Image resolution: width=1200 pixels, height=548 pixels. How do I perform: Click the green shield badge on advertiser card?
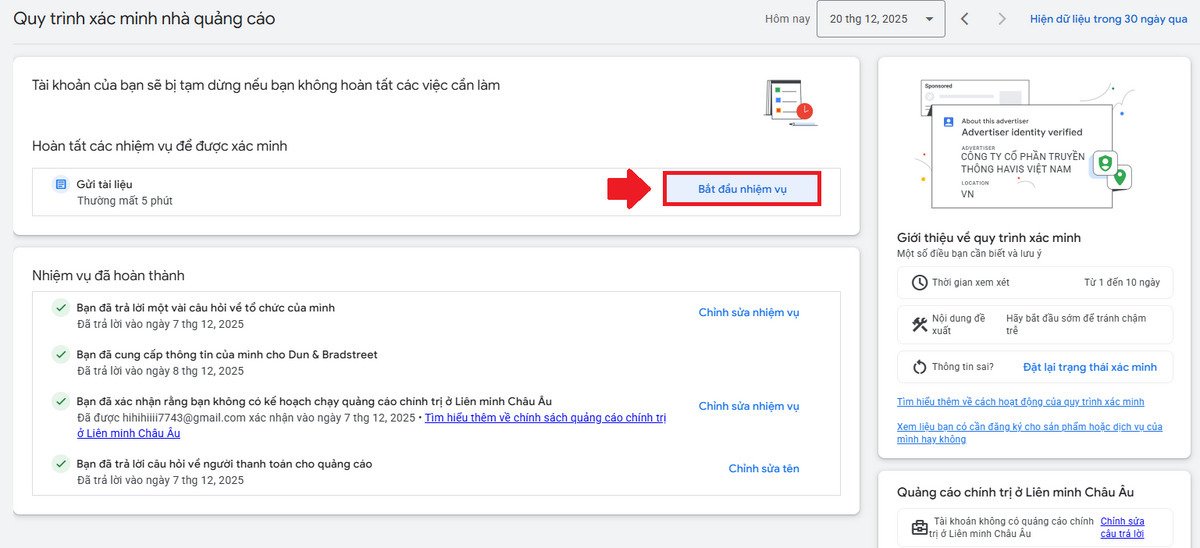tap(1104, 163)
